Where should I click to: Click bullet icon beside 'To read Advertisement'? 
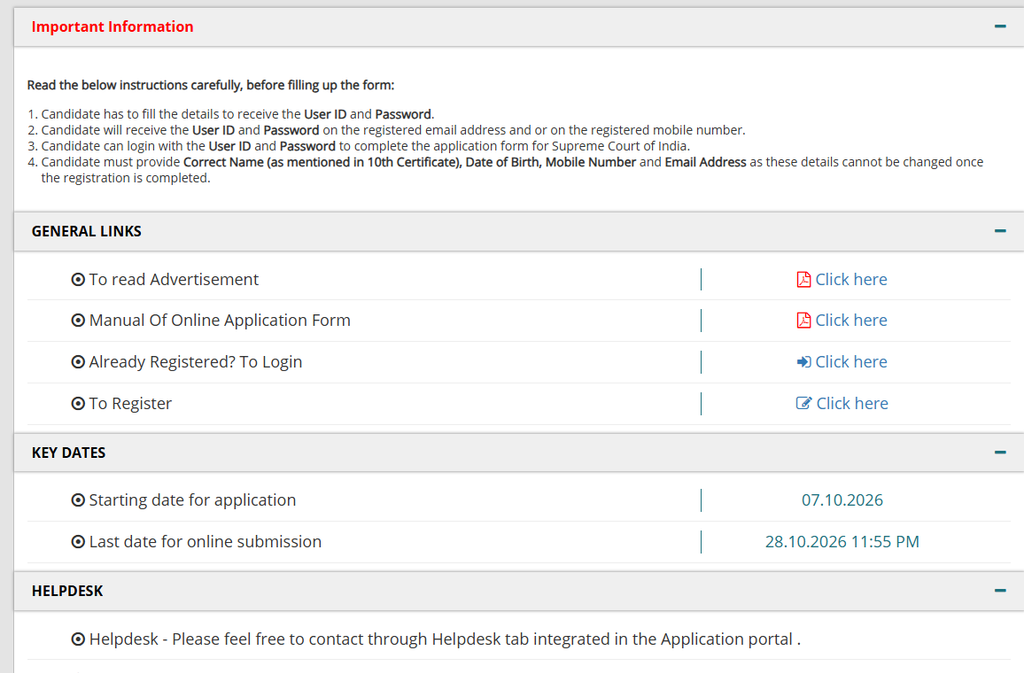78,279
